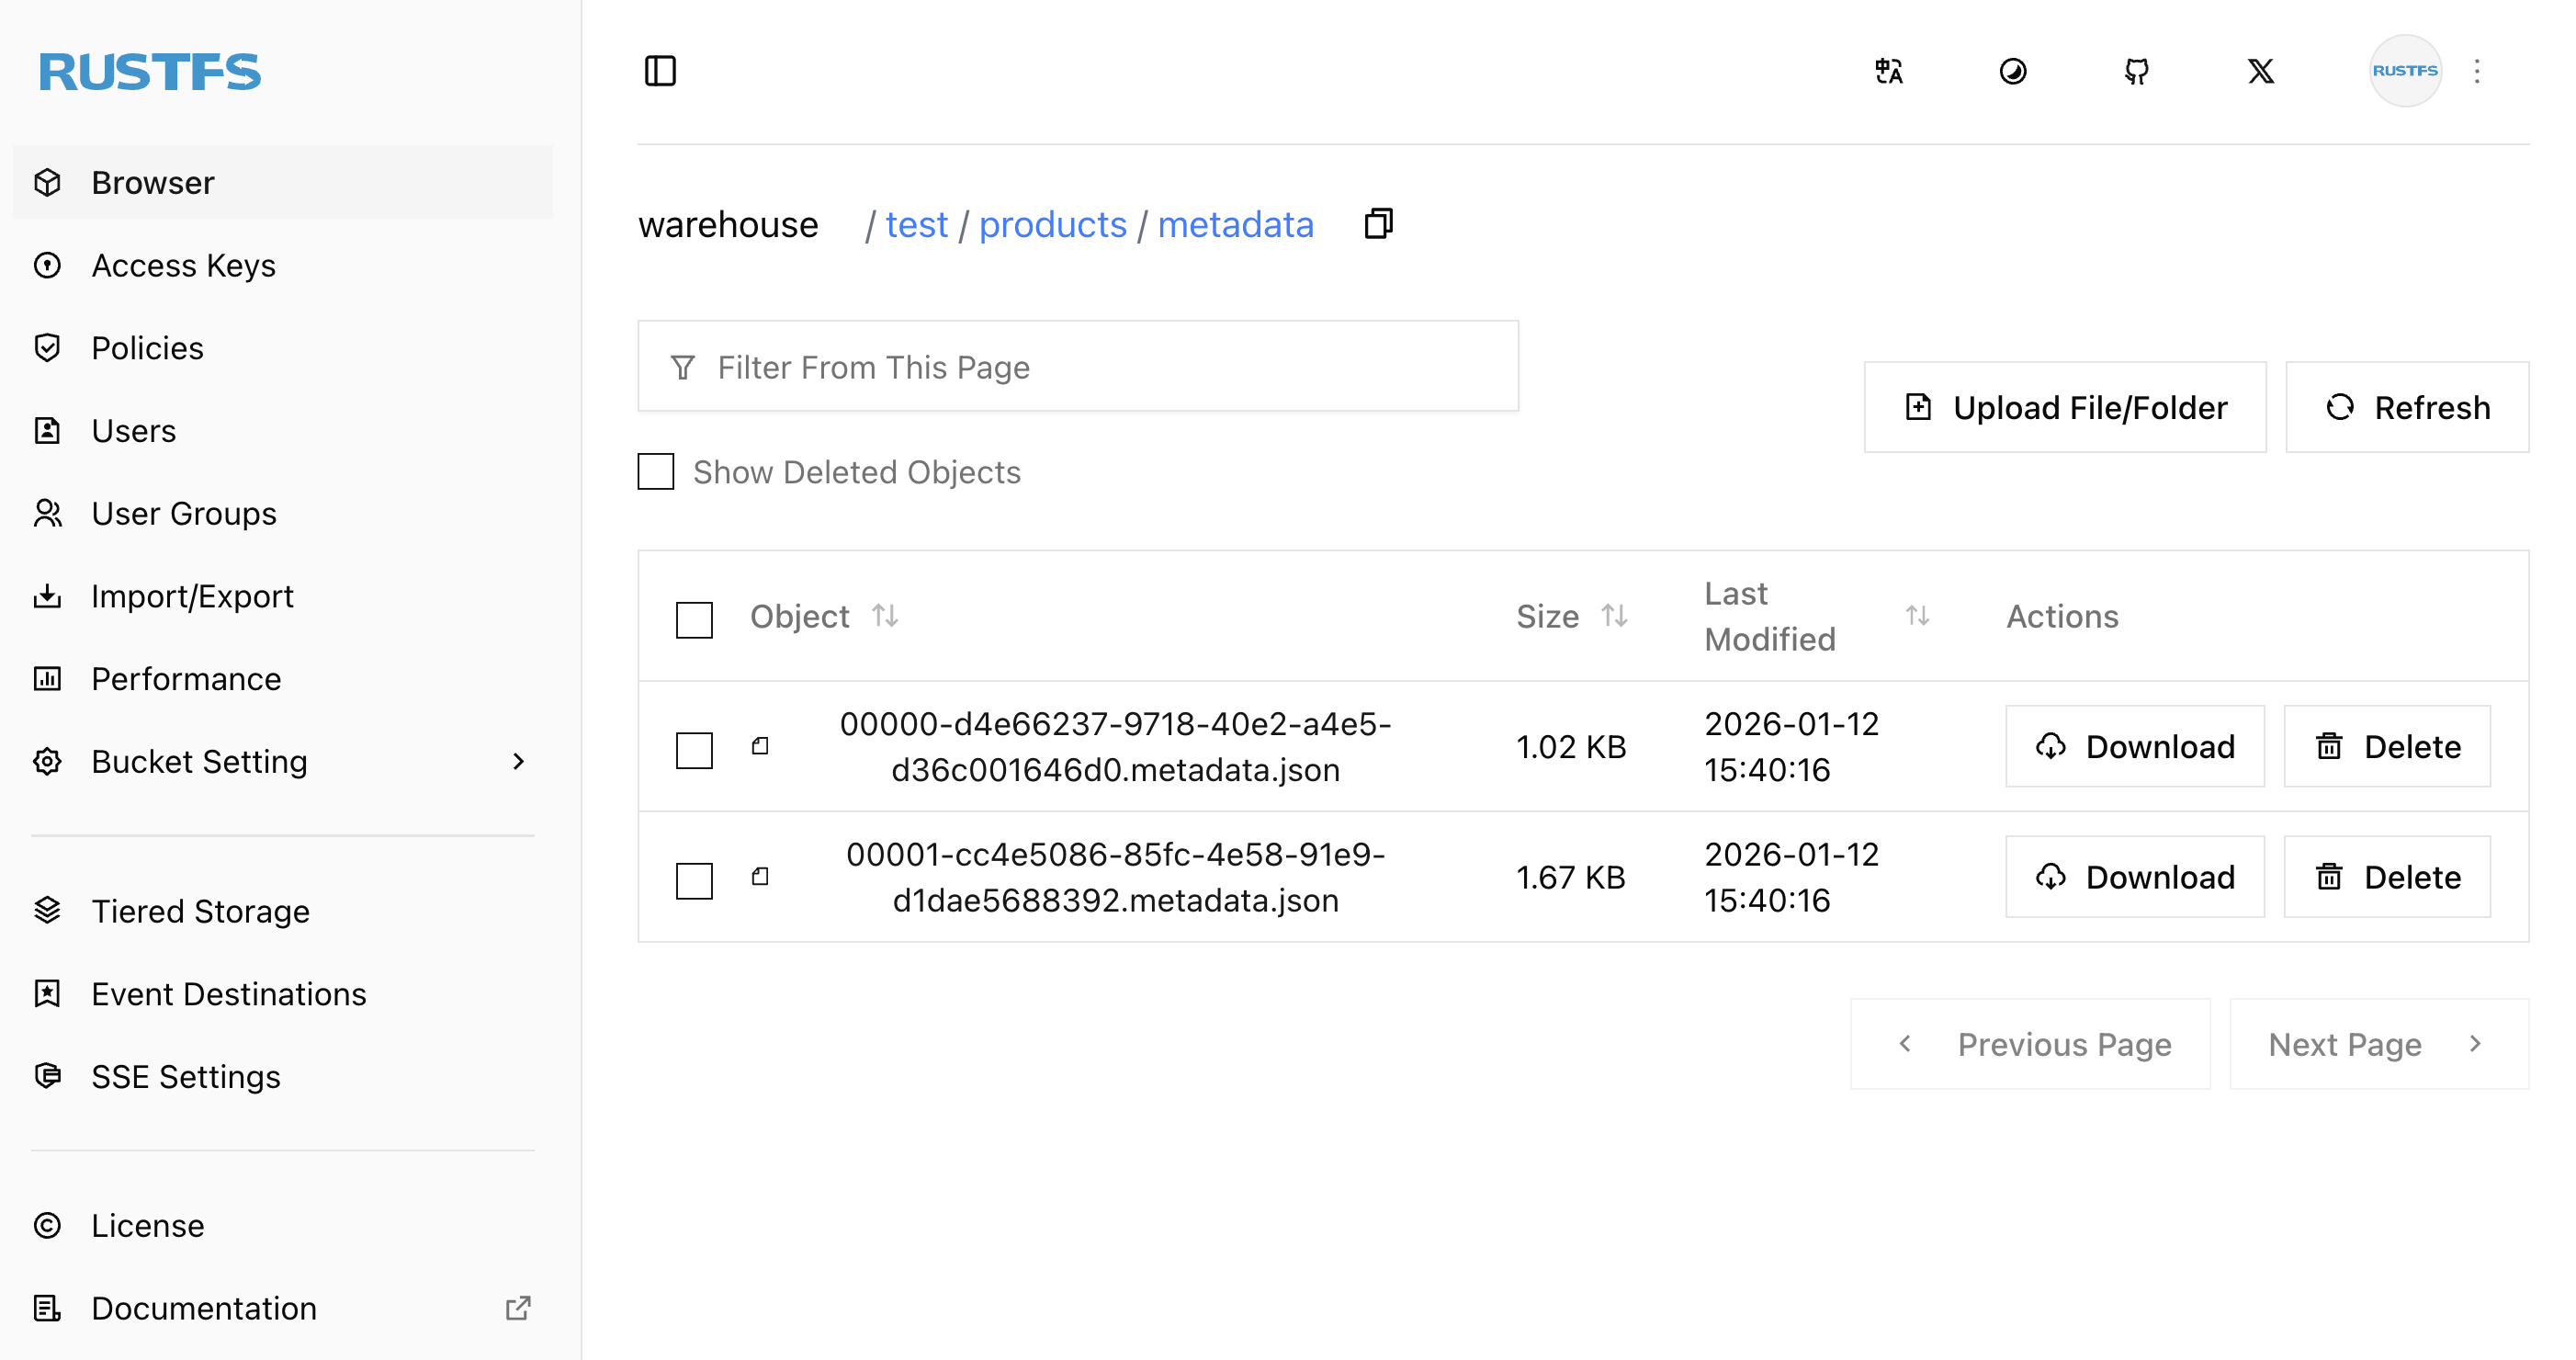Sort objects by Last Modified
Image resolution: width=2576 pixels, height=1360 pixels.
[x=1916, y=616]
